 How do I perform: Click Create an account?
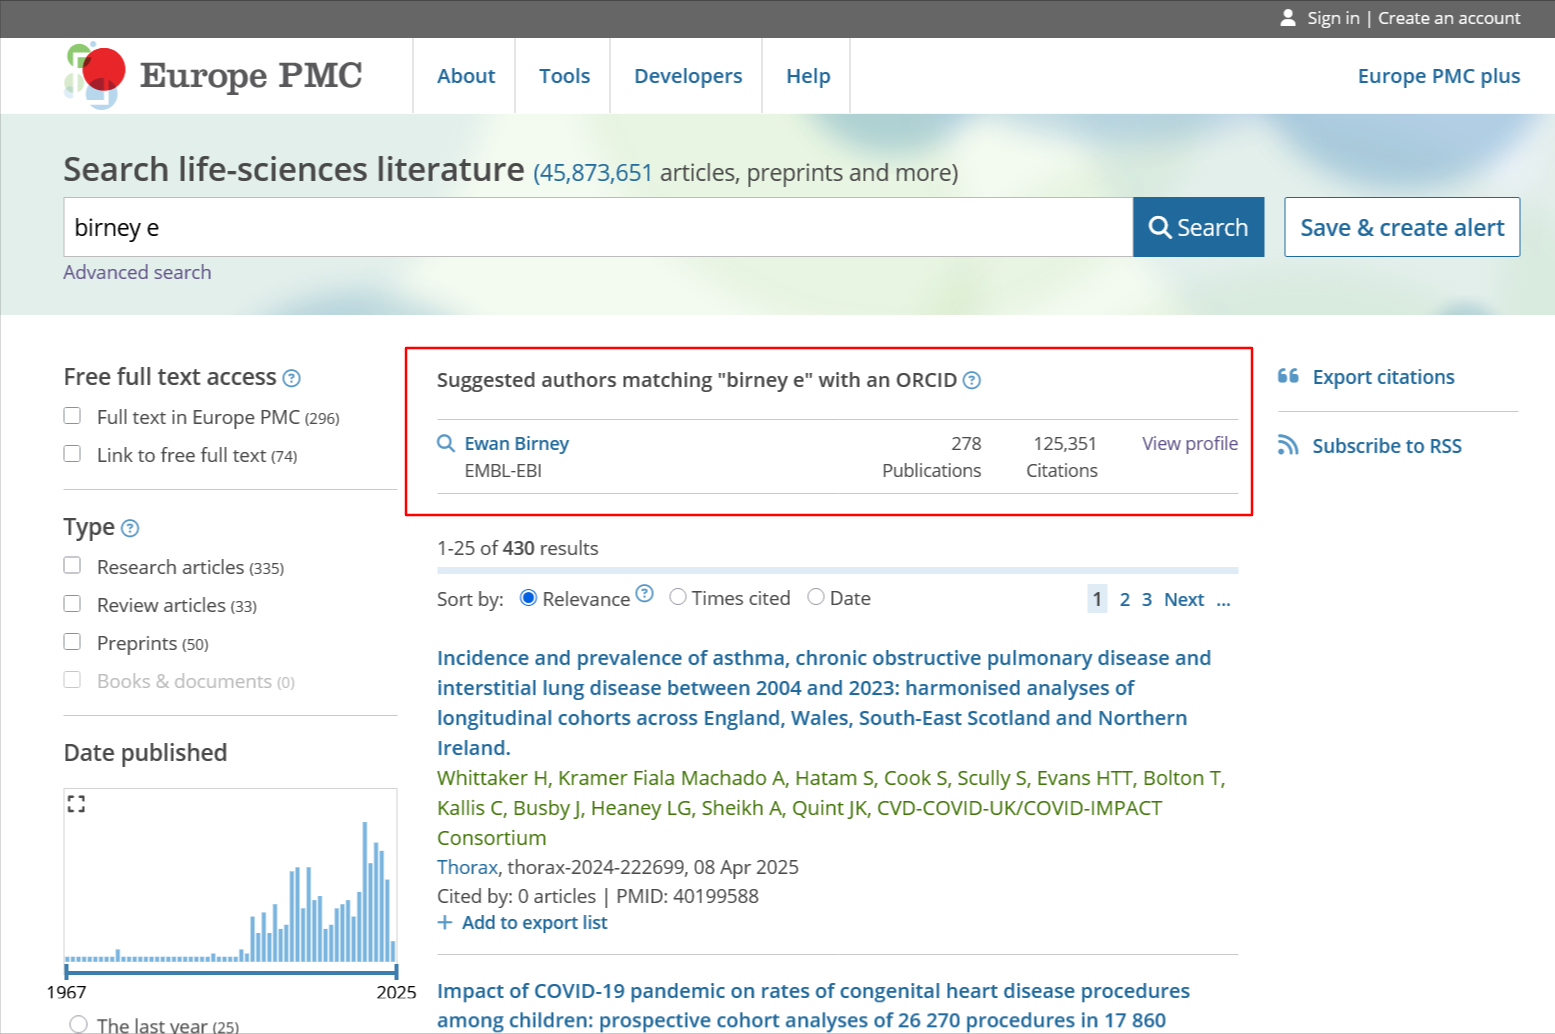[1449, 18]
